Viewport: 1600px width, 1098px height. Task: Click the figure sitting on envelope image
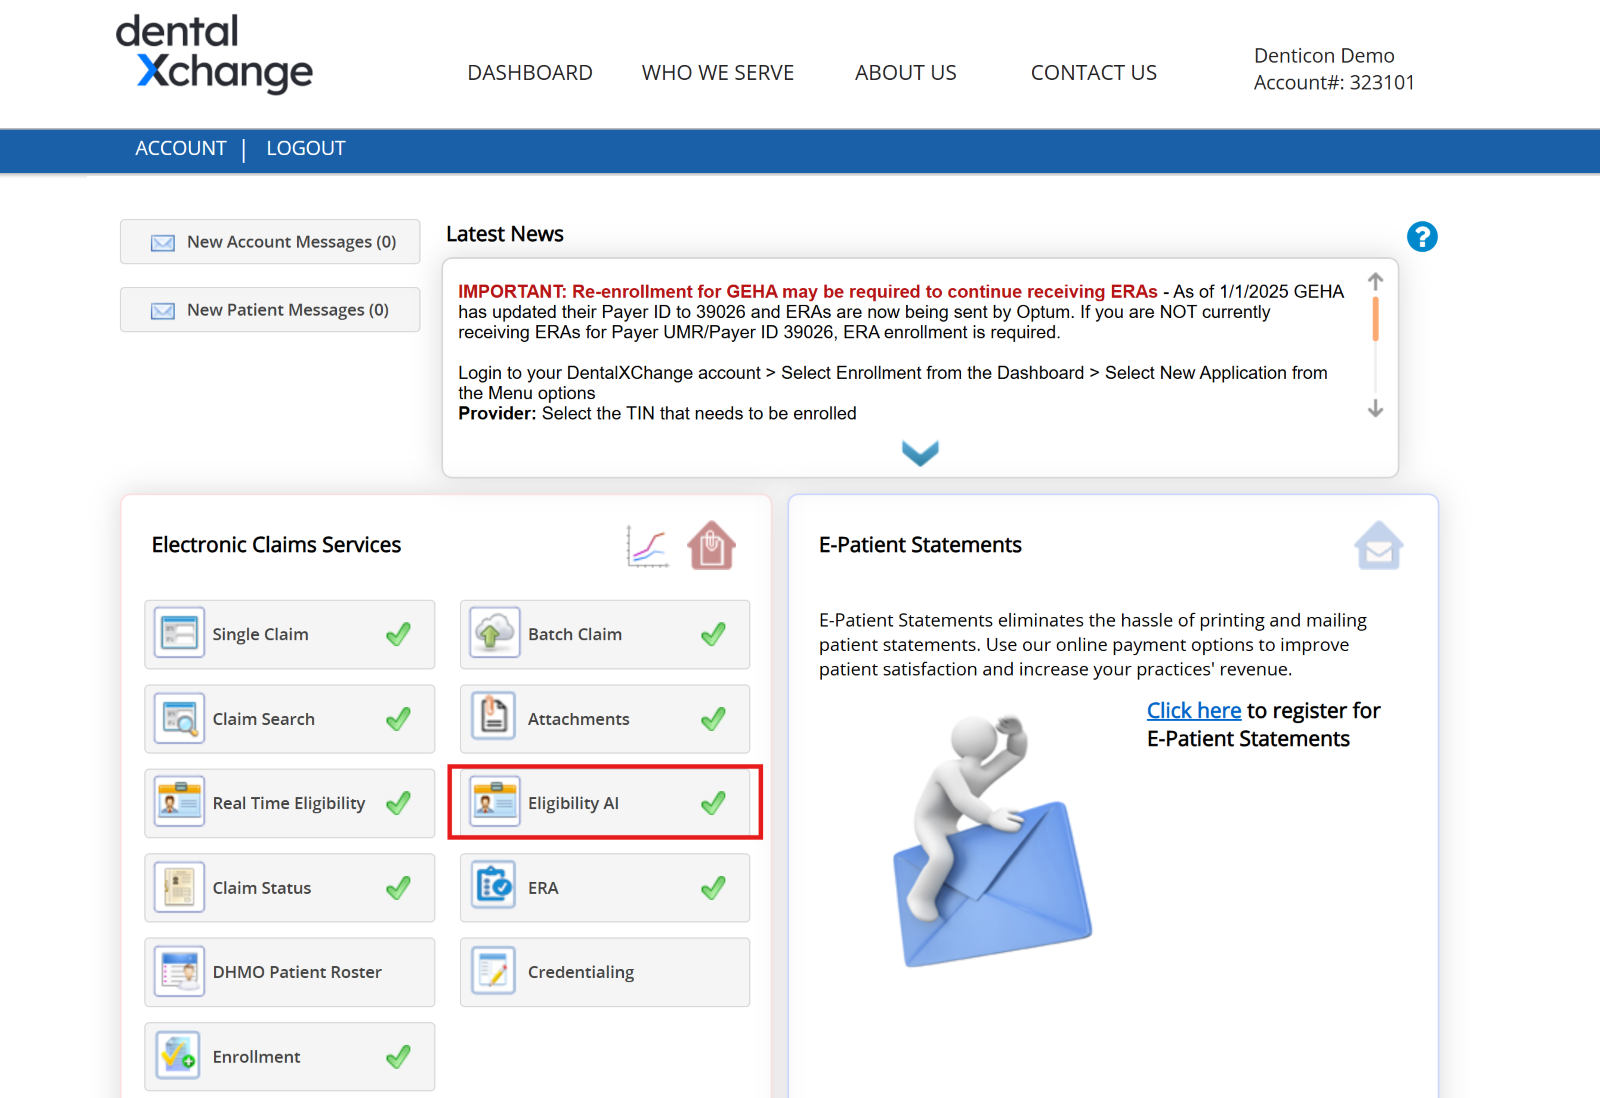pos(992,839)
